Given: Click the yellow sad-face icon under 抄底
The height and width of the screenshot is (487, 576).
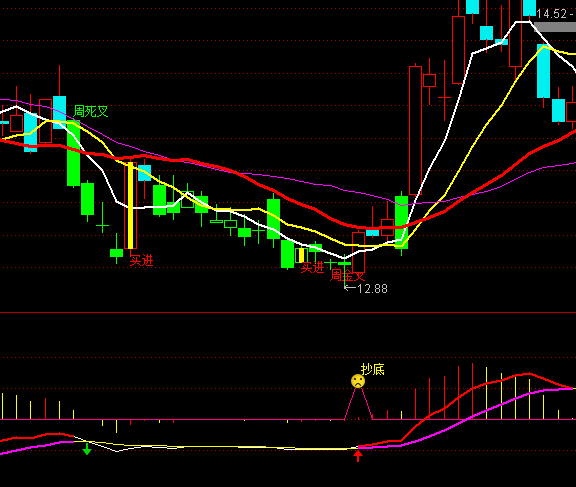Looking at the screenshot, I should (x=358, y=381).
